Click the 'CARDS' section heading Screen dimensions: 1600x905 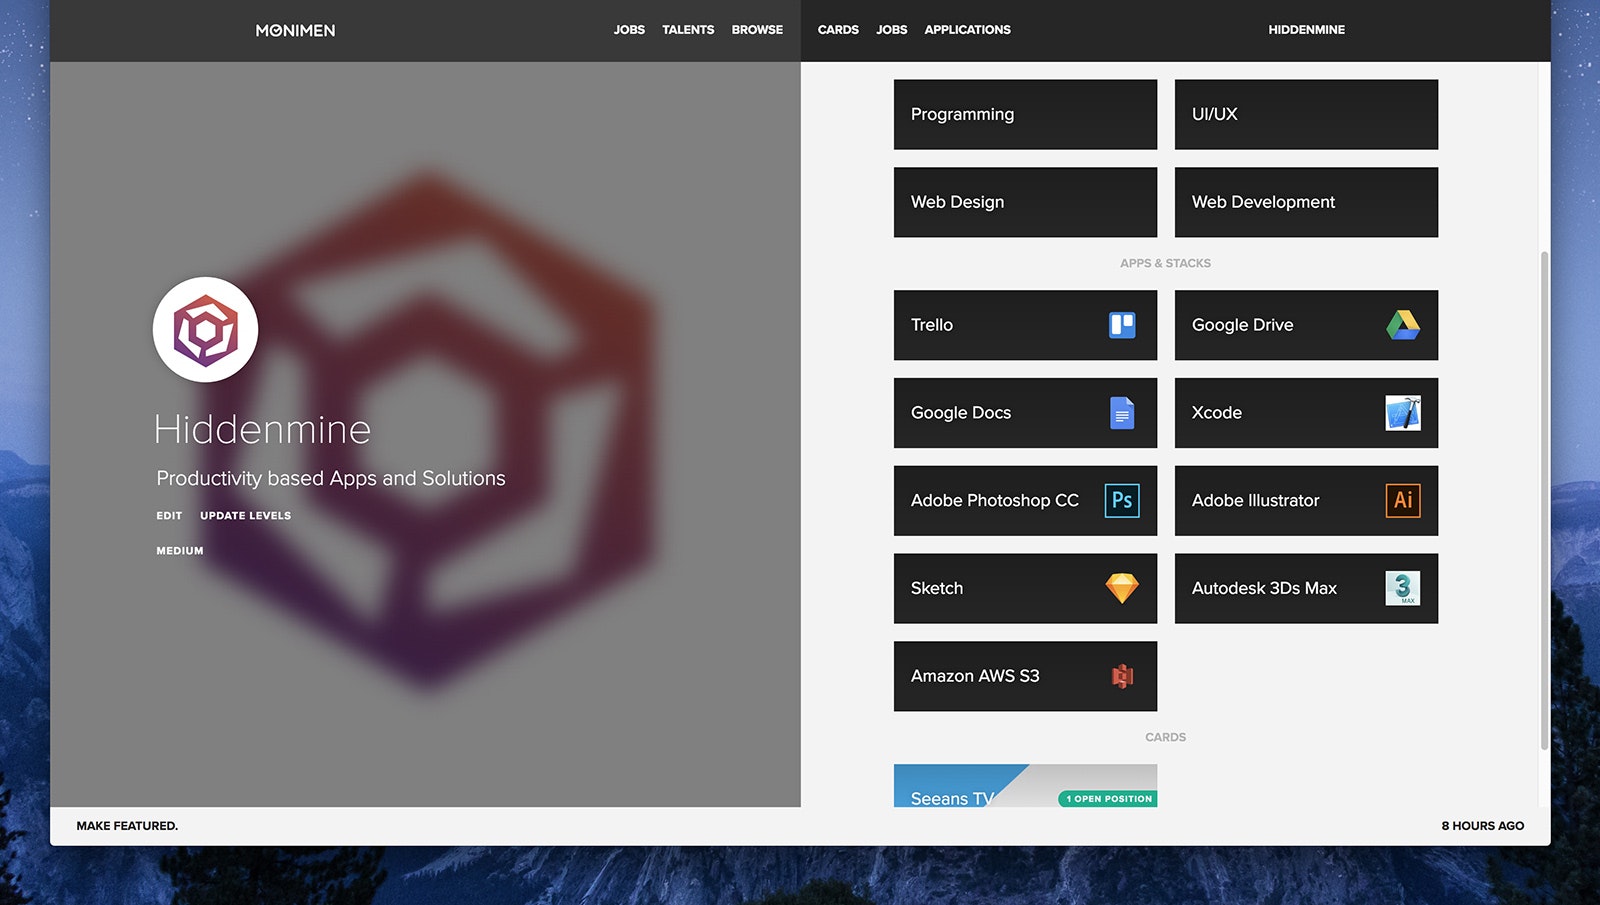tap(1165, 738)
